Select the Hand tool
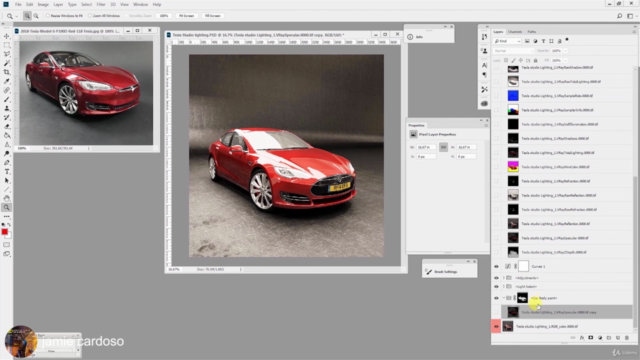Image resolution: width=640 pixels, height=360 pixels. 7,198
